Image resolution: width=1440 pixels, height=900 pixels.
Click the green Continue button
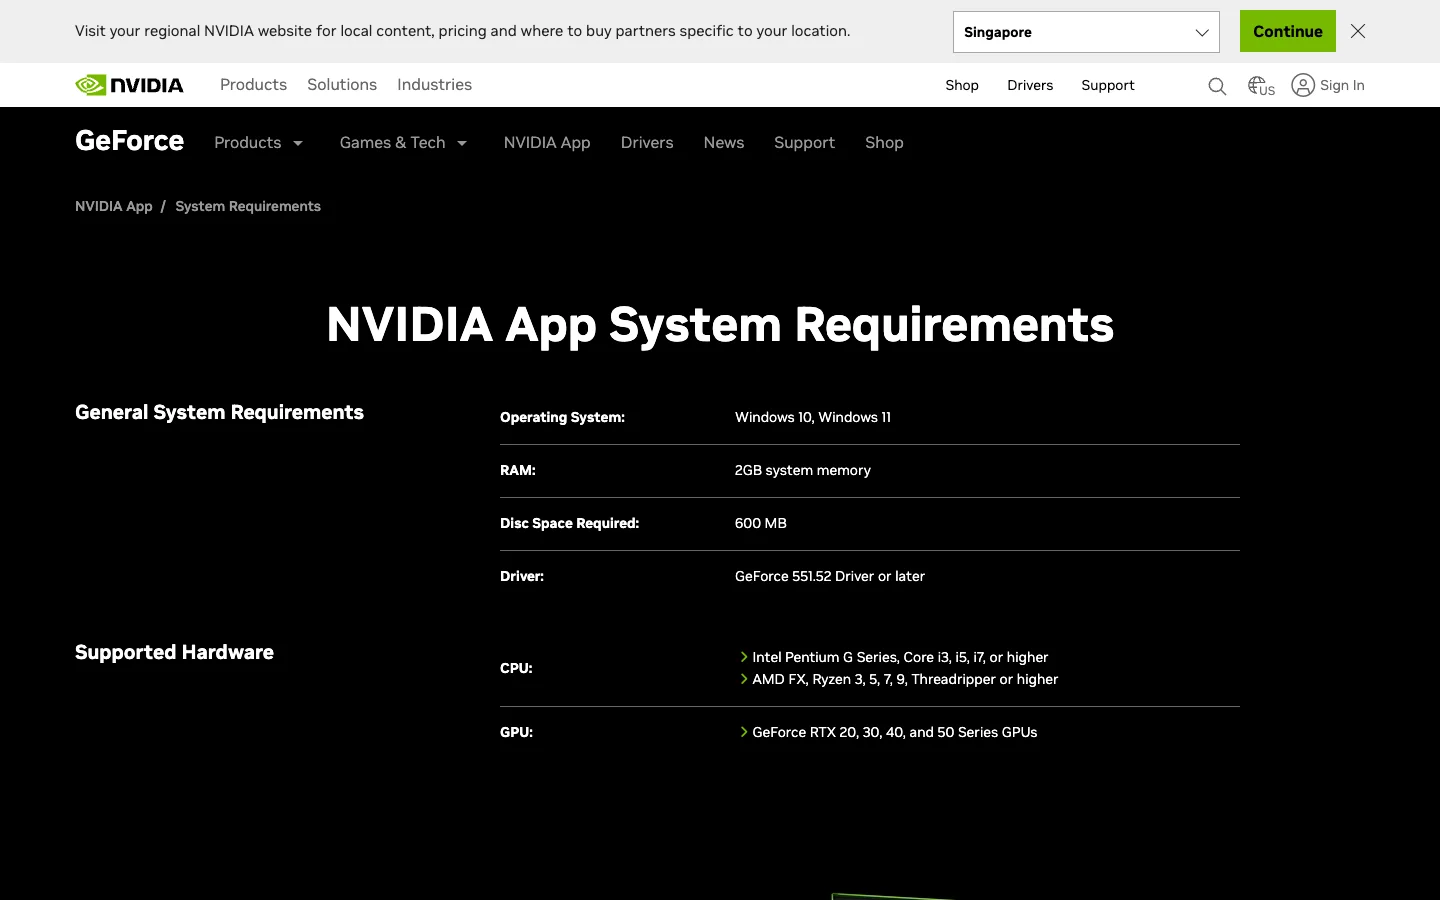pyautogui.click(x=1288, y=31)
